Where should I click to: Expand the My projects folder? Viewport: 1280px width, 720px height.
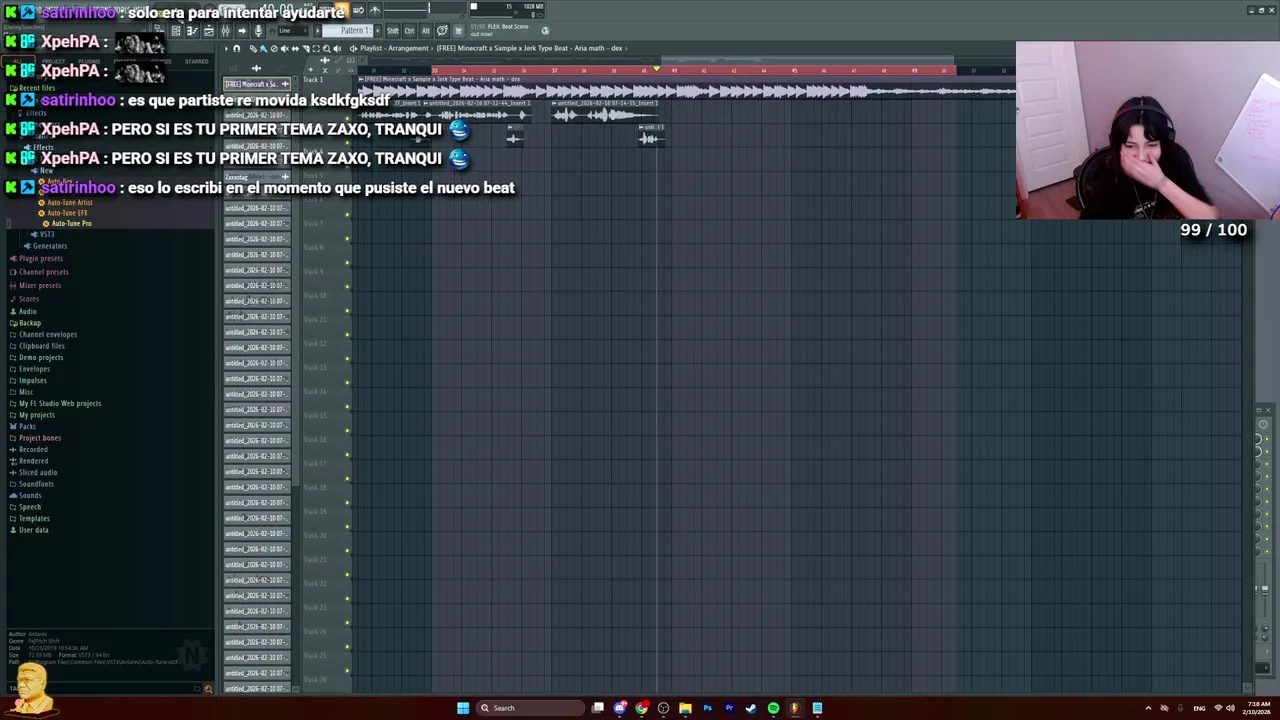click(x=37, y=415)
